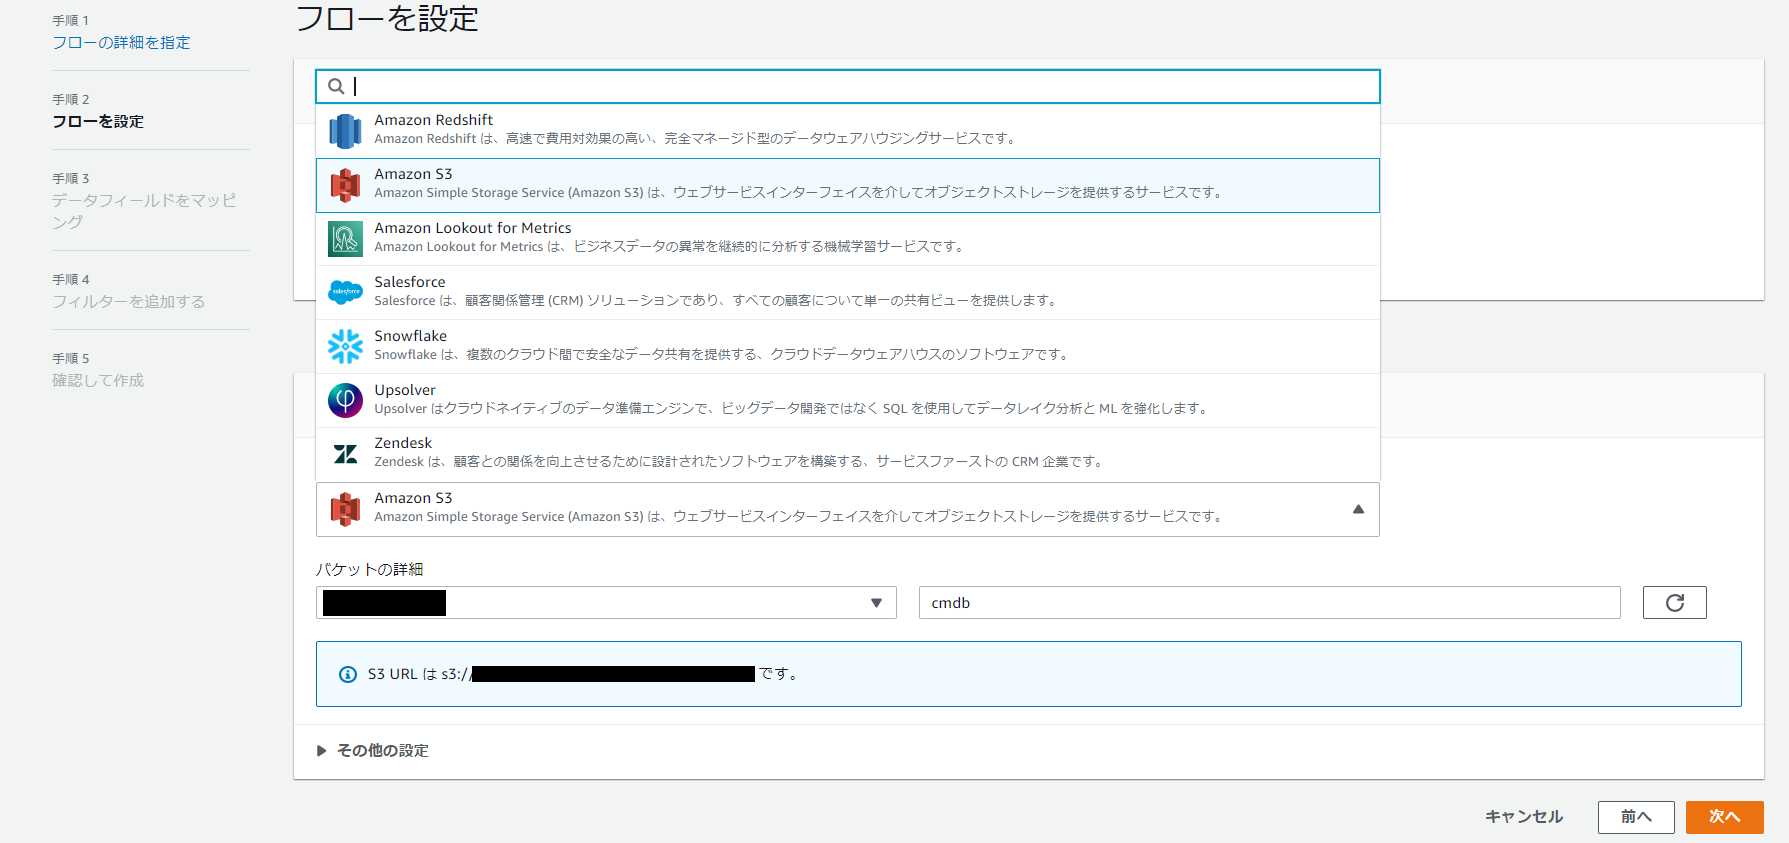Go to step 1 フローの詳細を指定 link
The width and height of the screenshot is (1789, 843).
tap(121, 42)
